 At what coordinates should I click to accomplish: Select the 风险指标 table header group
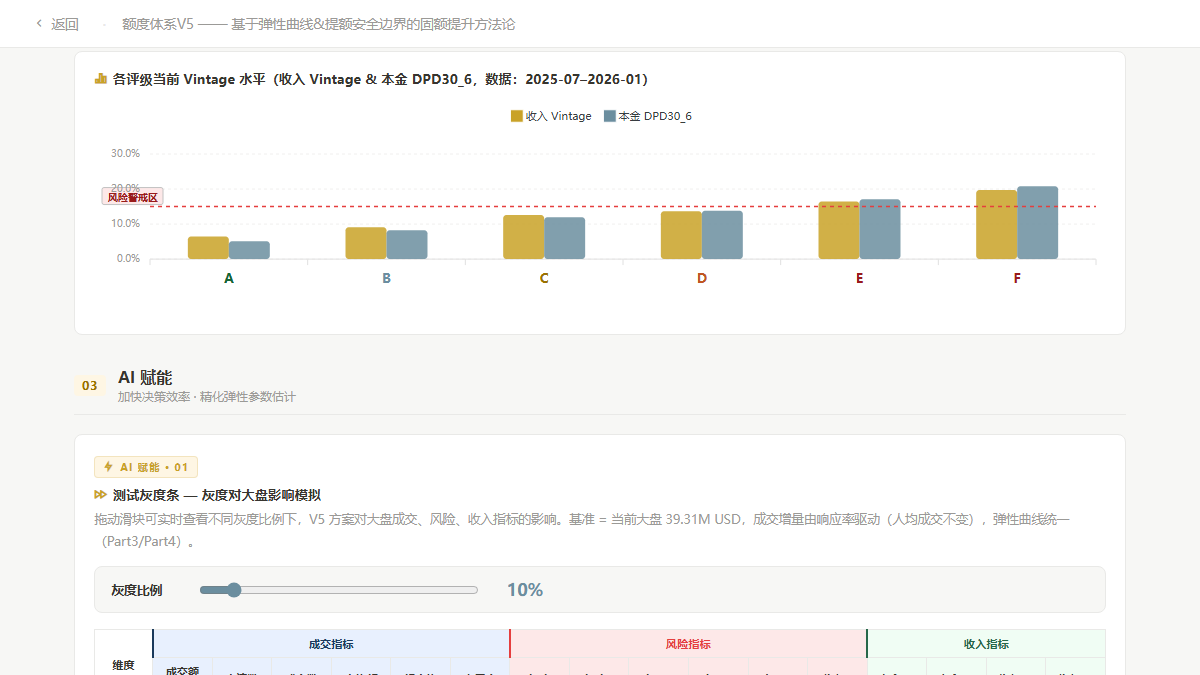688,644
